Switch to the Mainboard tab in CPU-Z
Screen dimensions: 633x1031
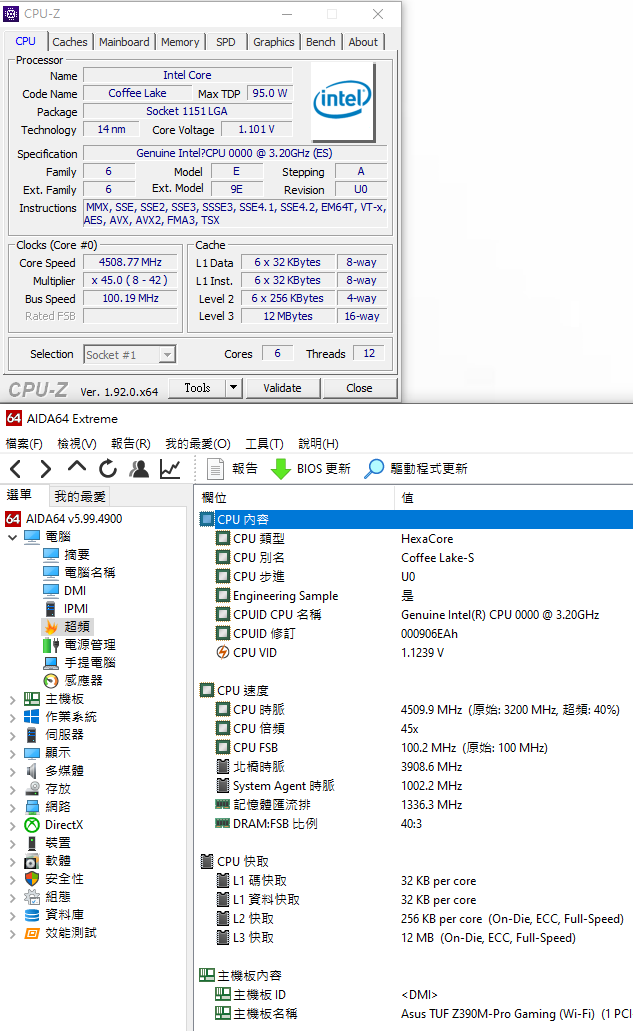point(124,42)
